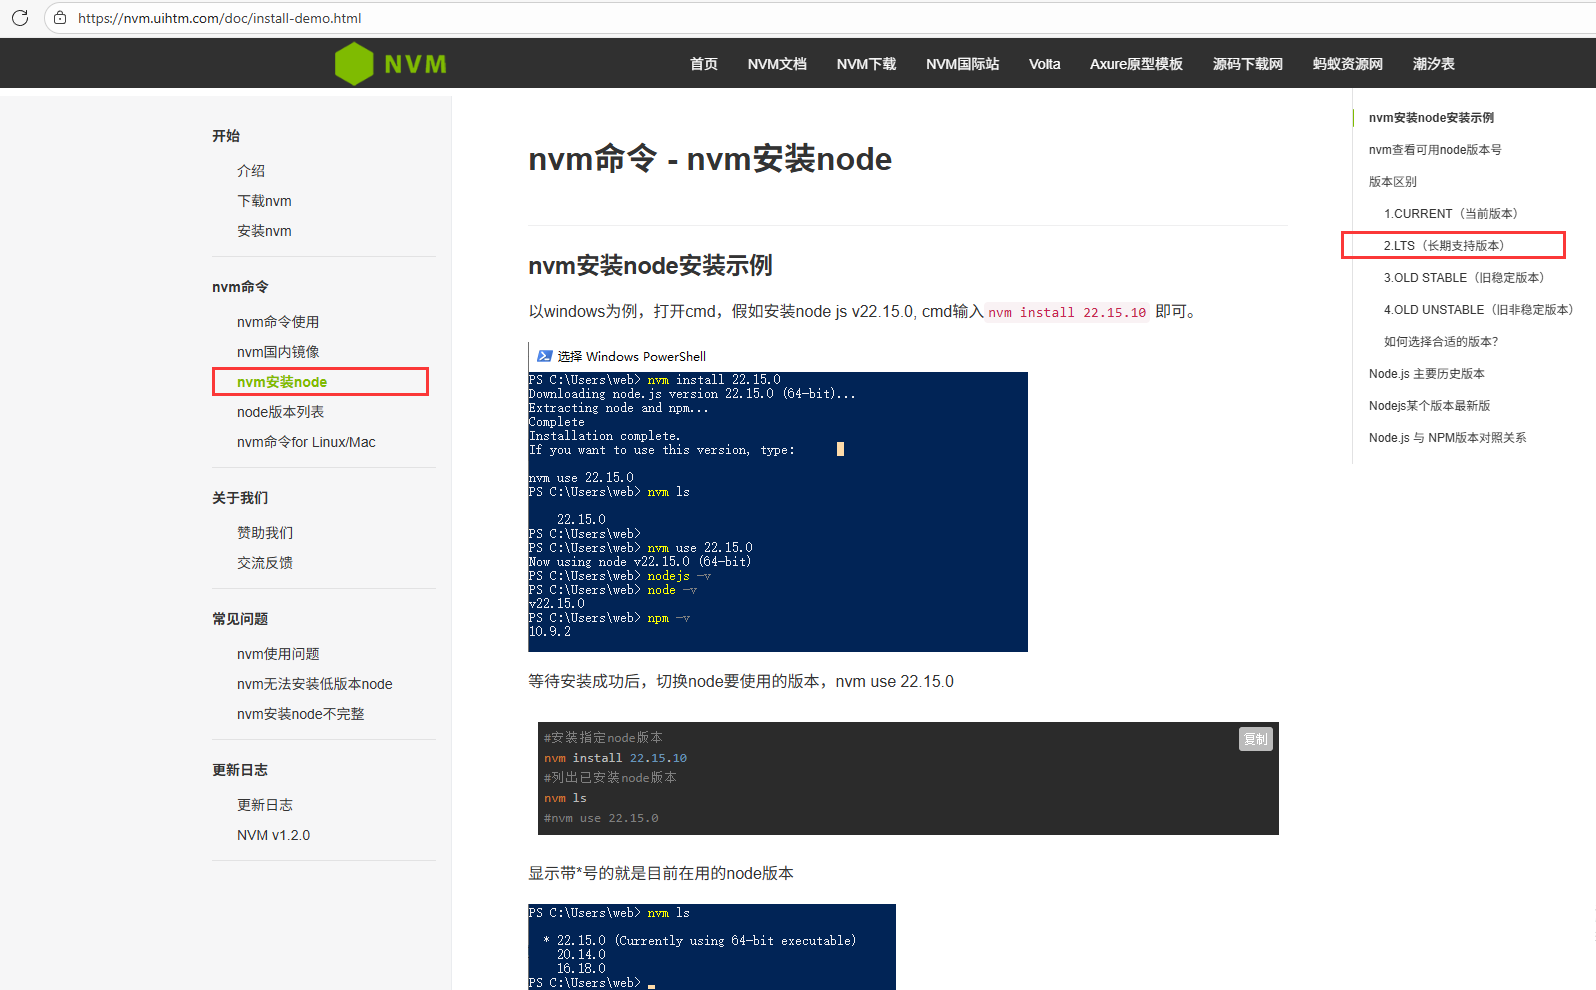Go to 下载nvm in the sidebar

[264, 201]
